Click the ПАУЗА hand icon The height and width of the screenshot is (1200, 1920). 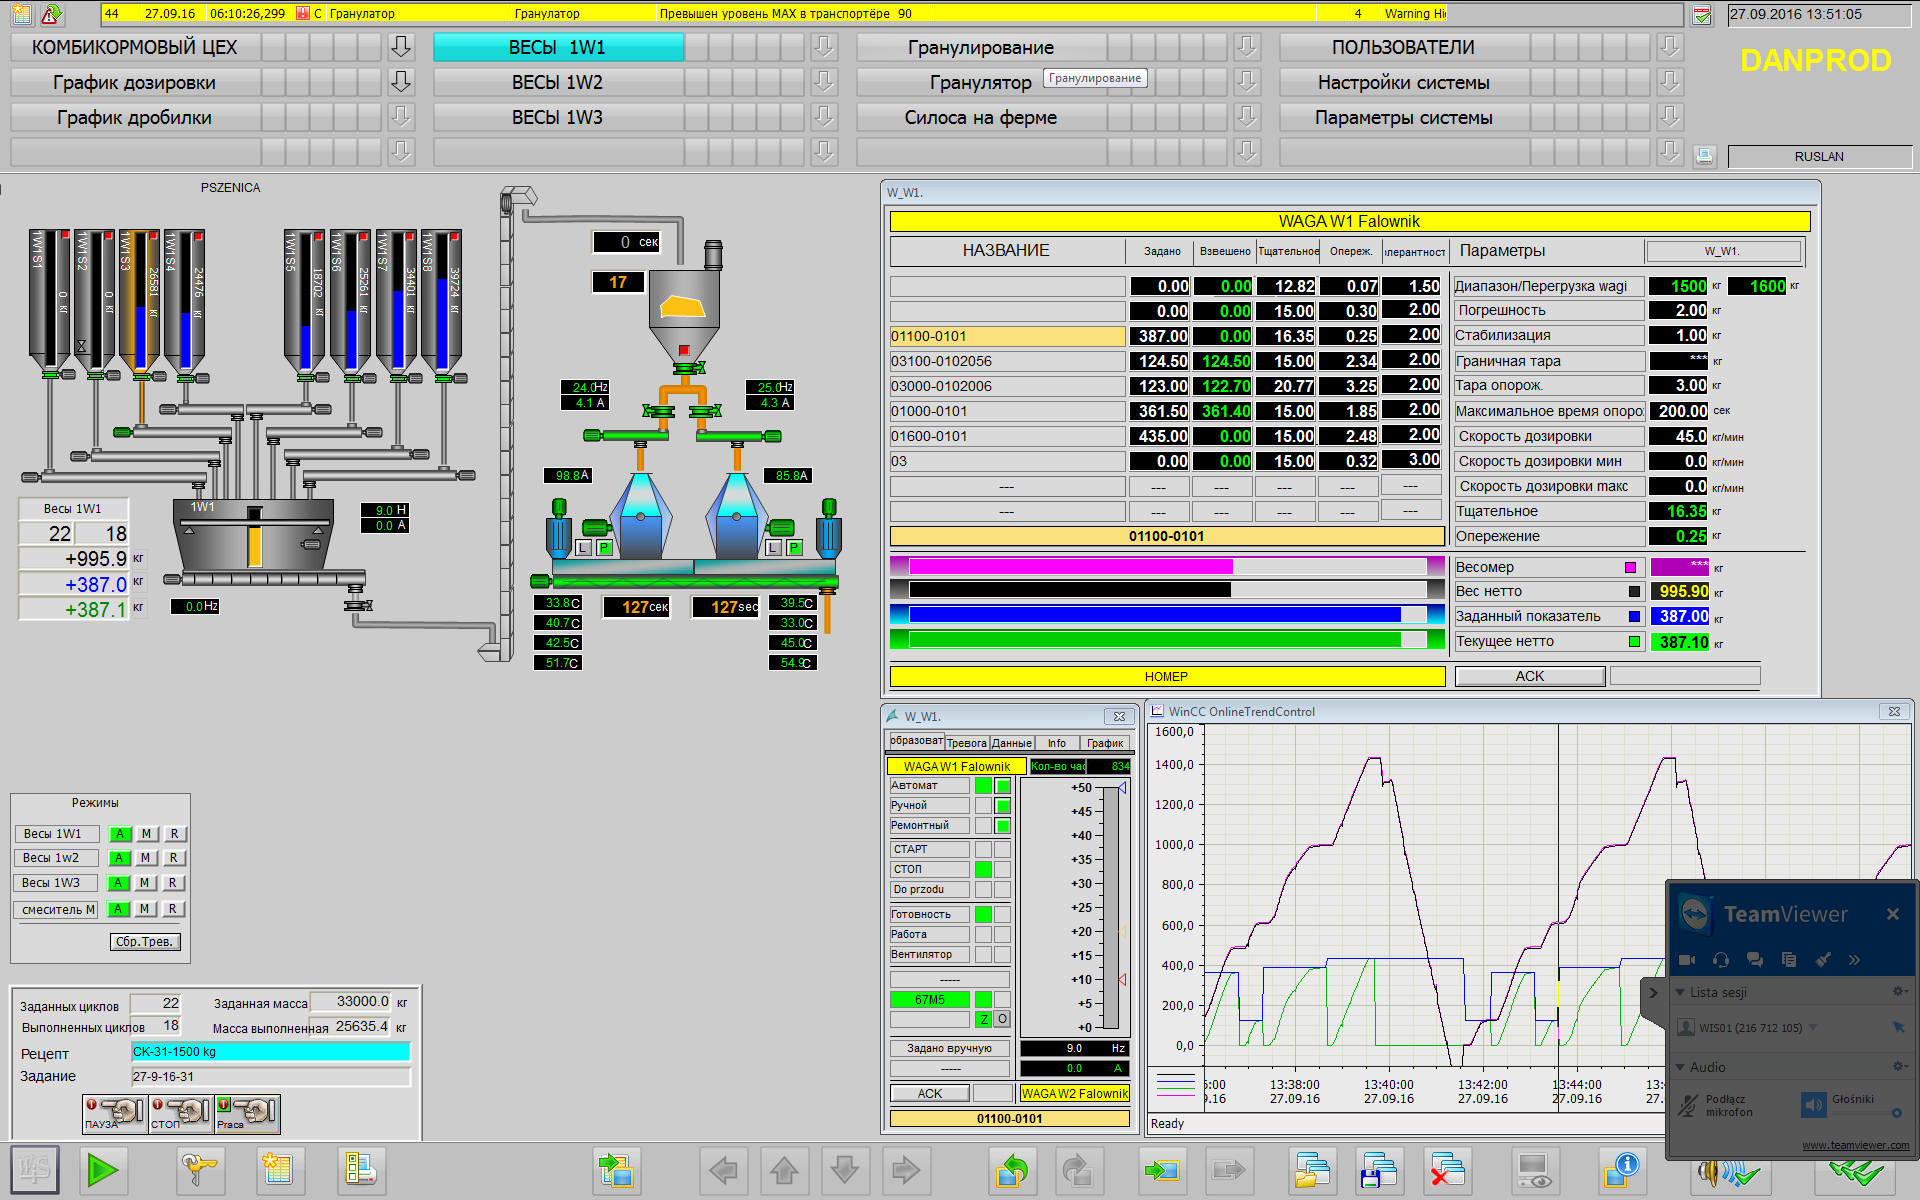(115, 1113)
